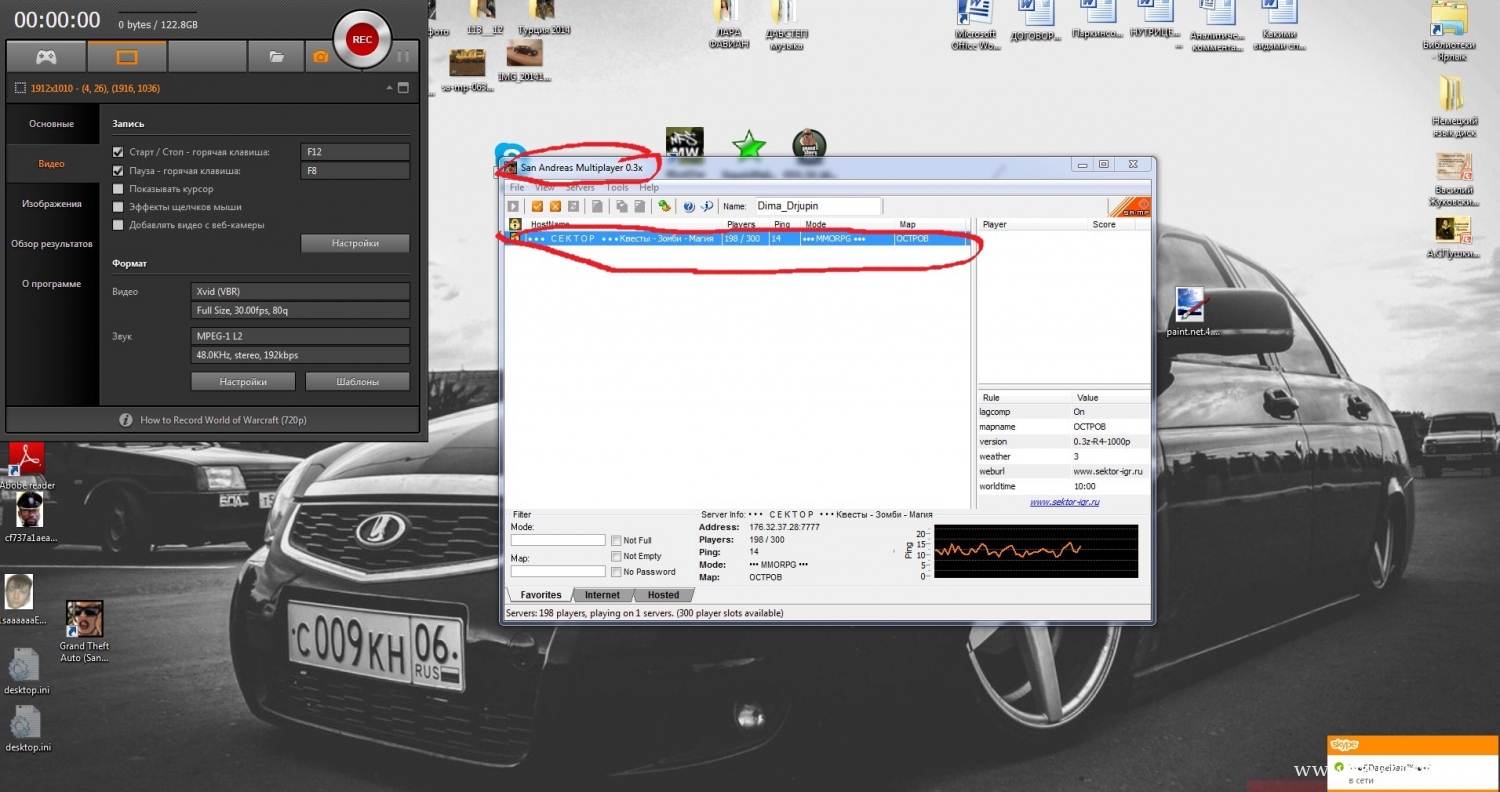Open output folder icon in Bandicam

point(277,58)
